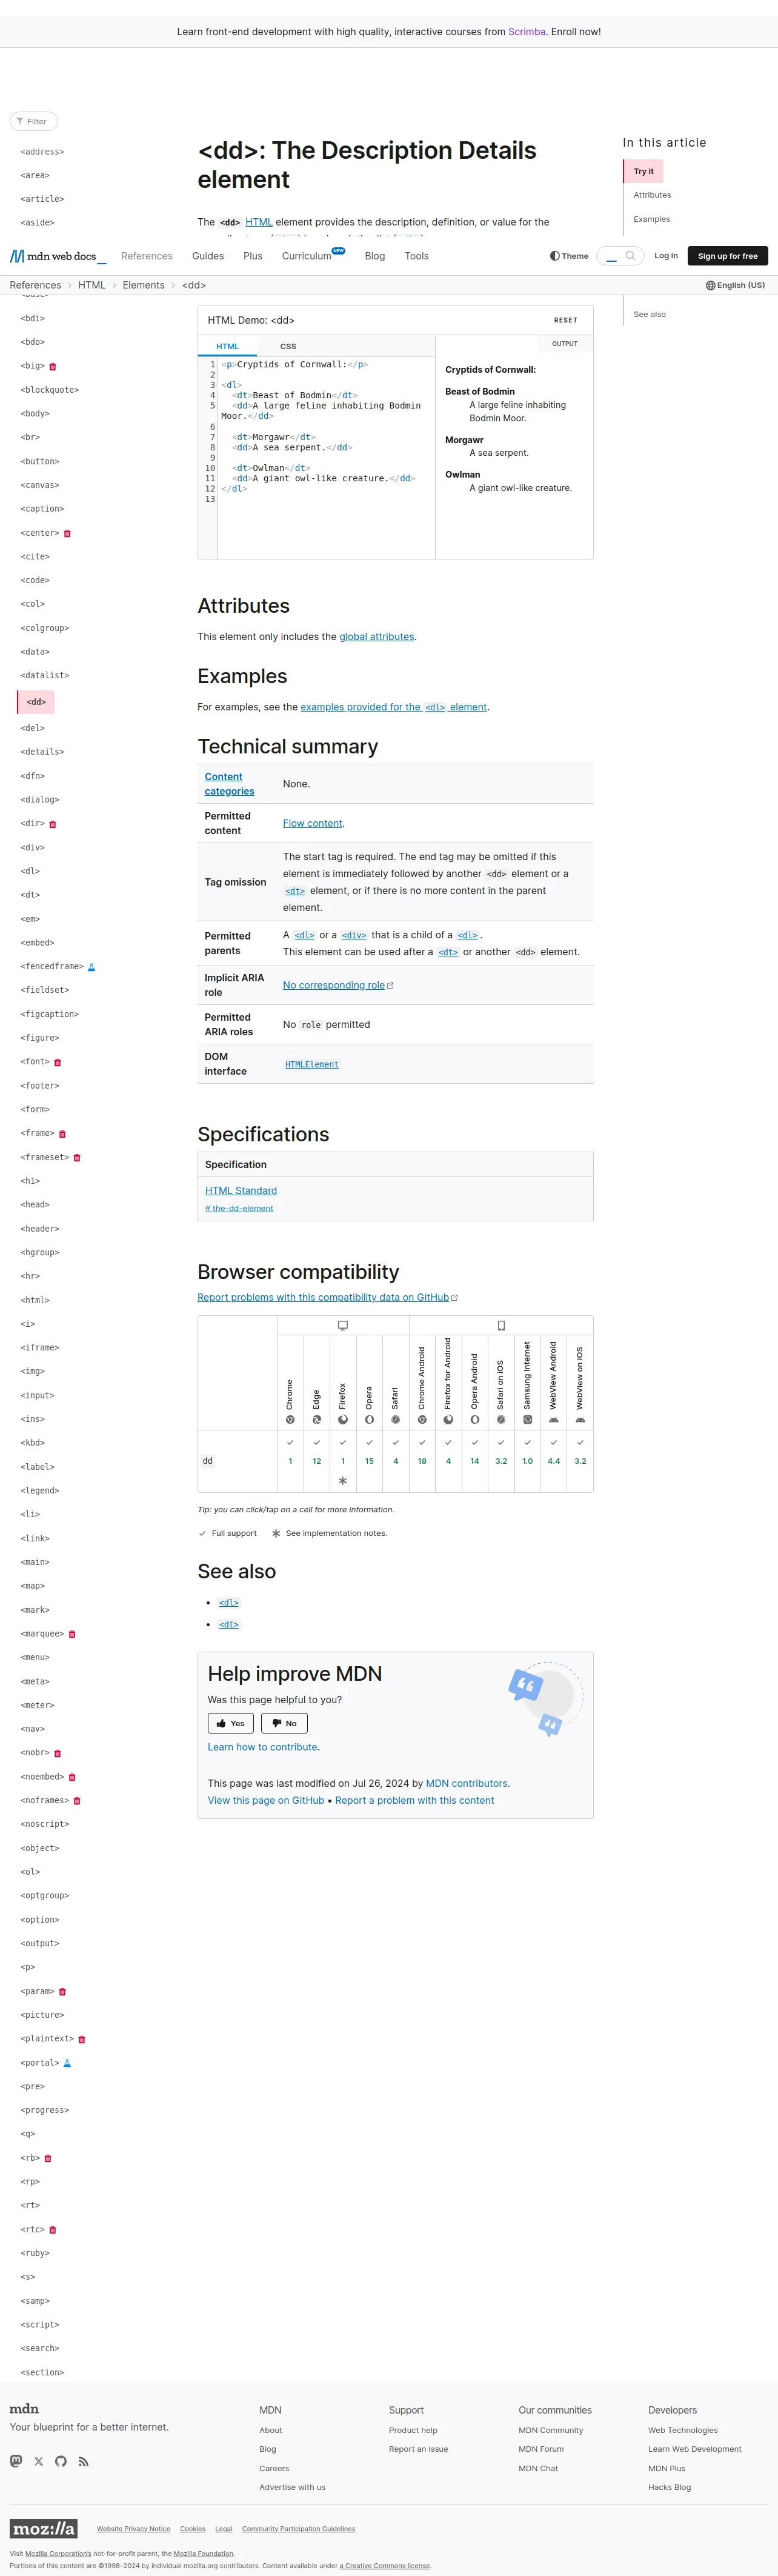The width and height of the screenshot is (778, 2576).
Task: Click the thumbs-down No feedback button
Action: (x=284, y=1723)
